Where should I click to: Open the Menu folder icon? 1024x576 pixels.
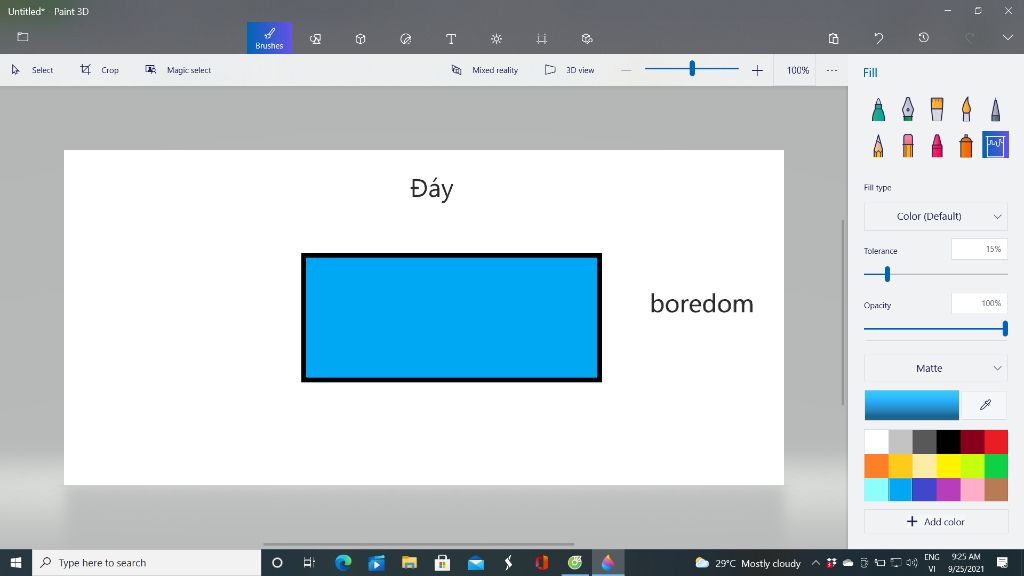coord(23,37)
